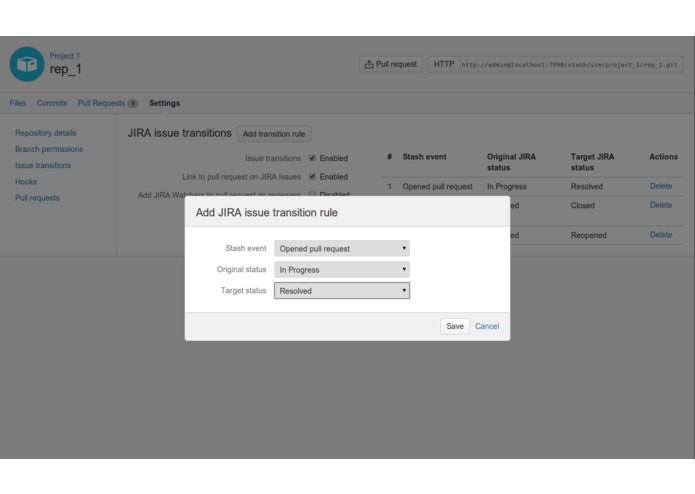Click the Opened pull request table cell

(x=437, y=187)
